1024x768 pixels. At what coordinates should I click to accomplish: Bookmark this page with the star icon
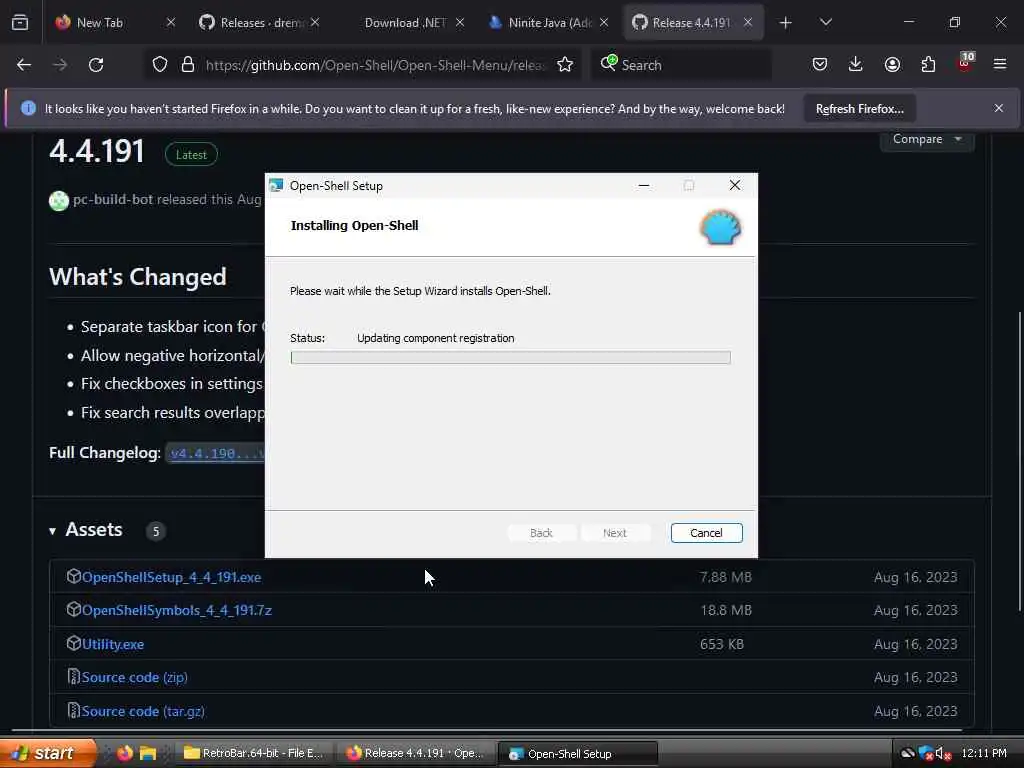click(x=565, y=65)
